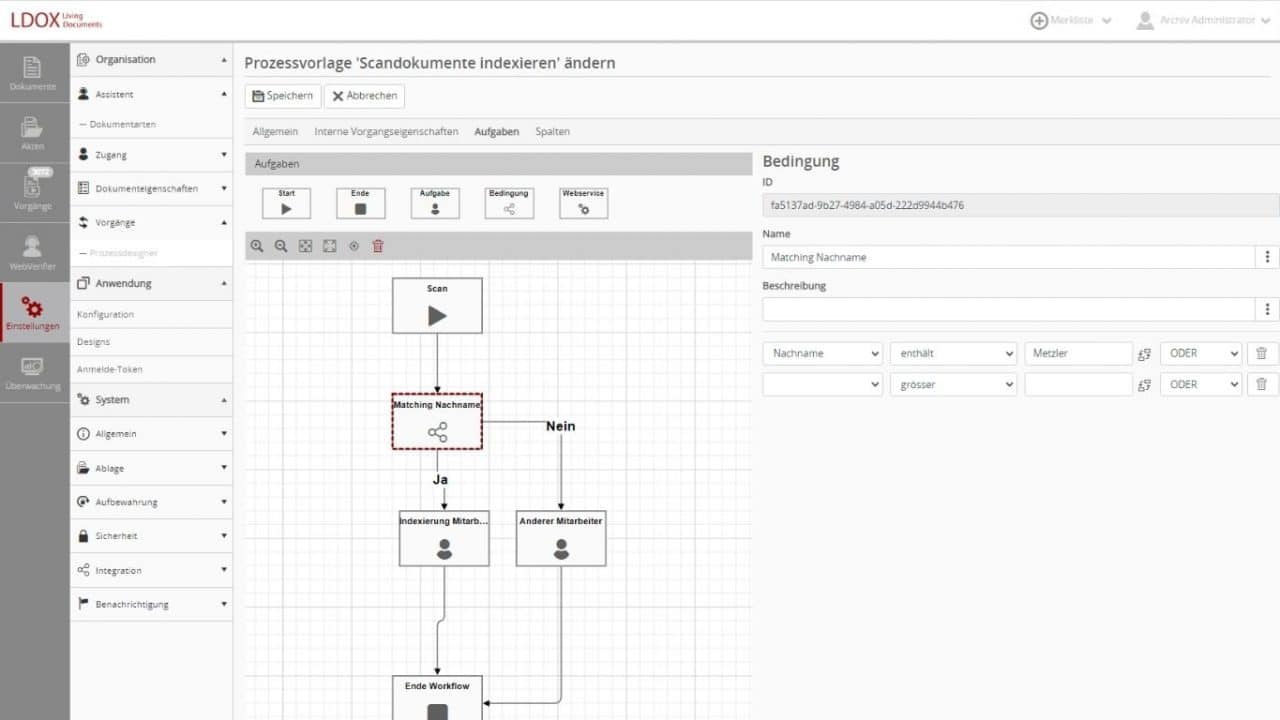Select the Ende node tool
The height and width of the screenshot is (720, 1280).
click(x=360, y=203)
